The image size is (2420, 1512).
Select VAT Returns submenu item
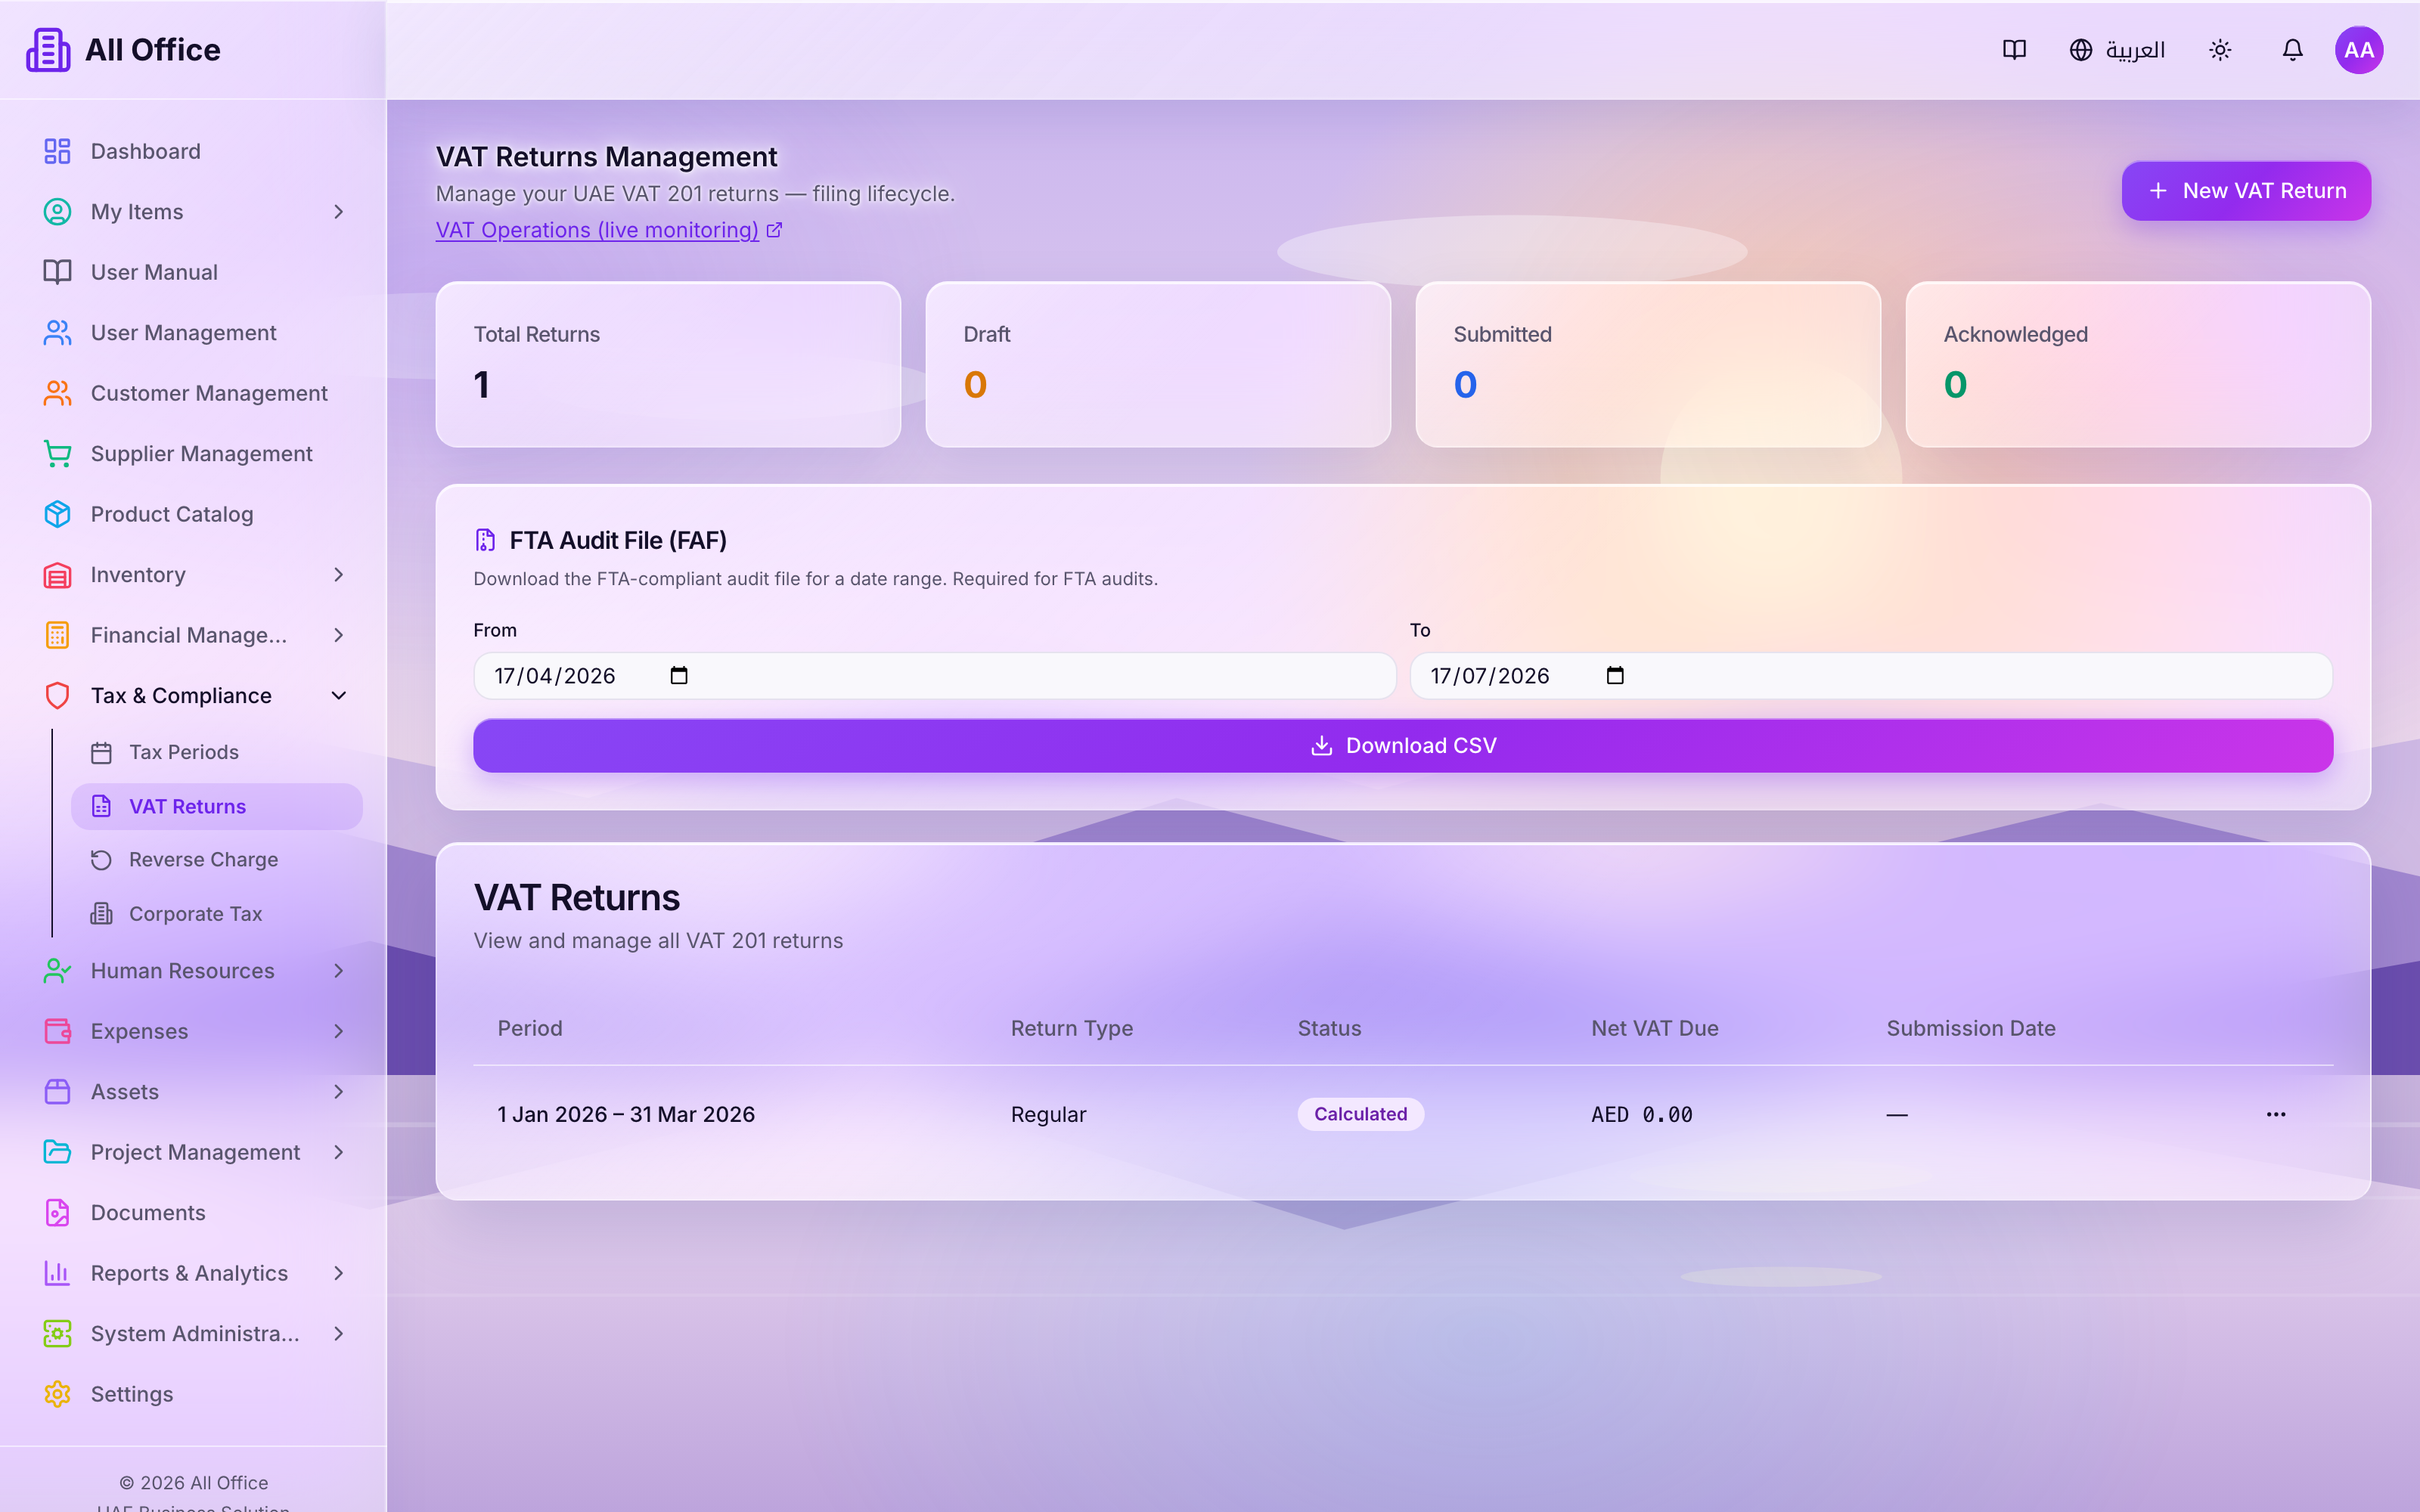[x=216, y=806]
